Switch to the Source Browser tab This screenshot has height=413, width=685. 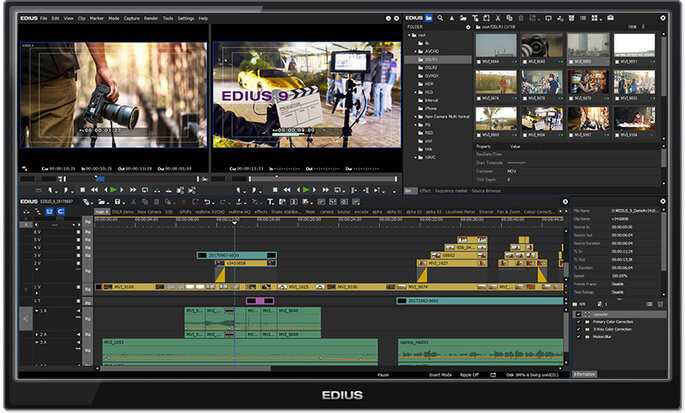486,190
